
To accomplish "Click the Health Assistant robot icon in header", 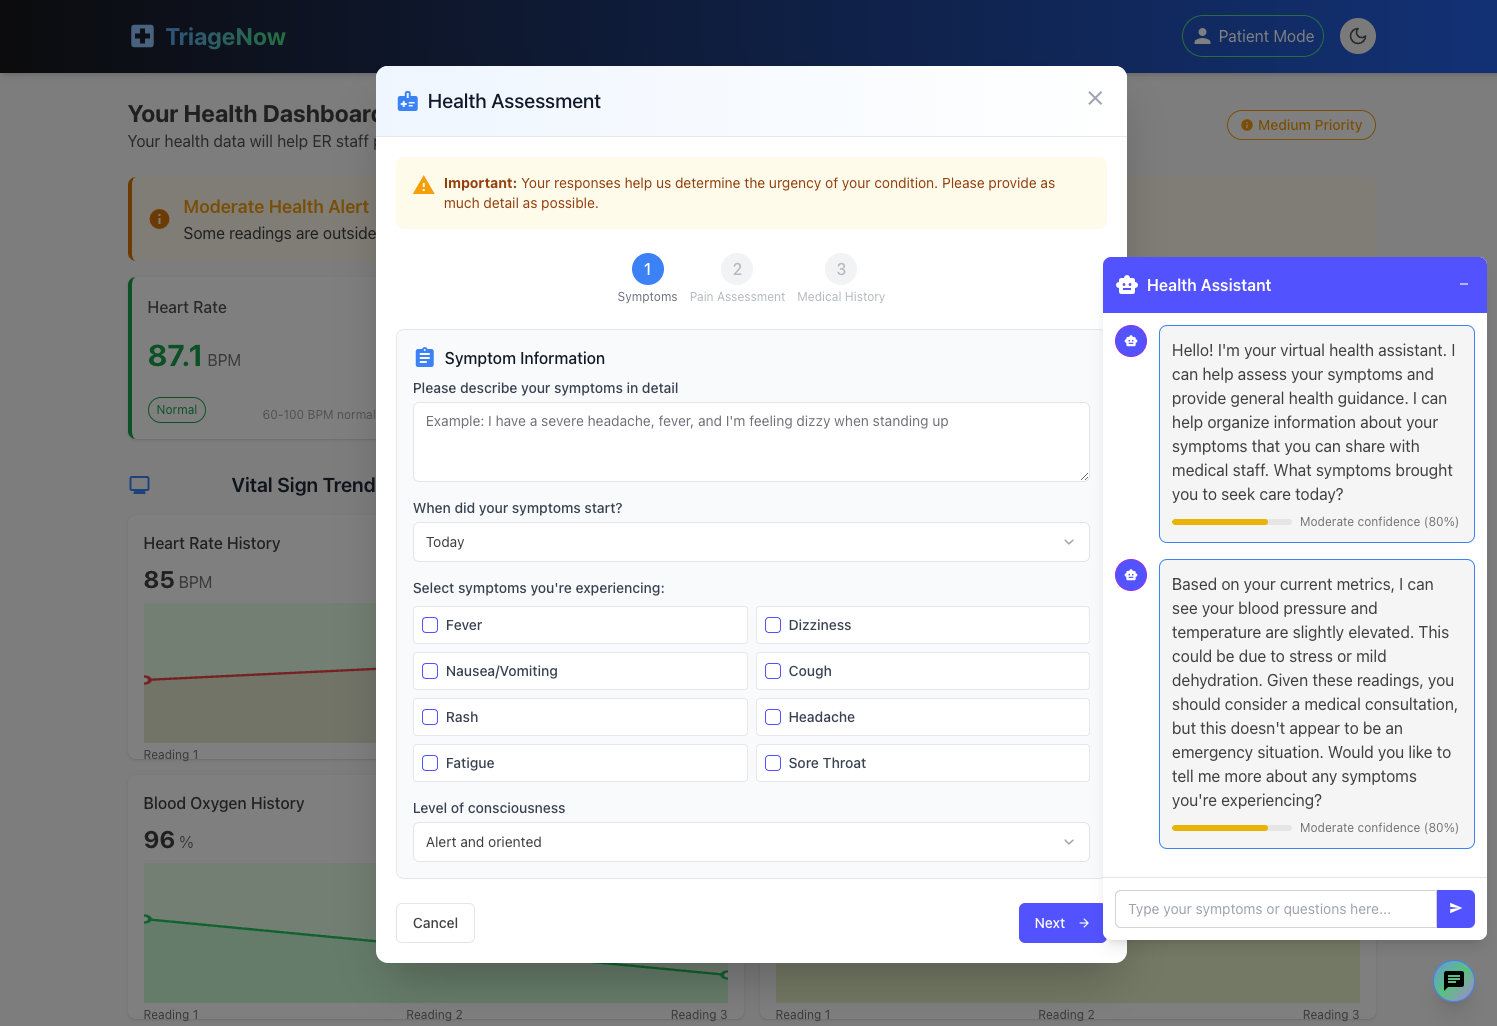I will tap(1127, 285).
